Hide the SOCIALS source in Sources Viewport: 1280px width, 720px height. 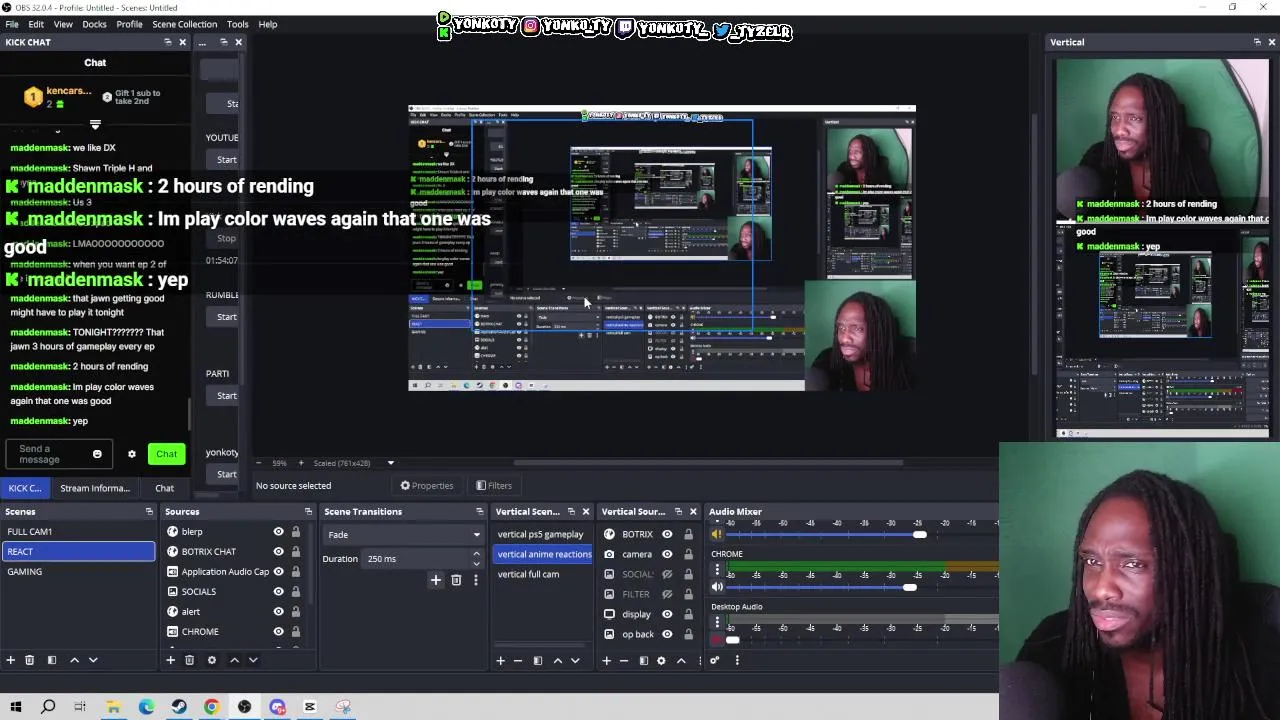[x=278, y=592]
